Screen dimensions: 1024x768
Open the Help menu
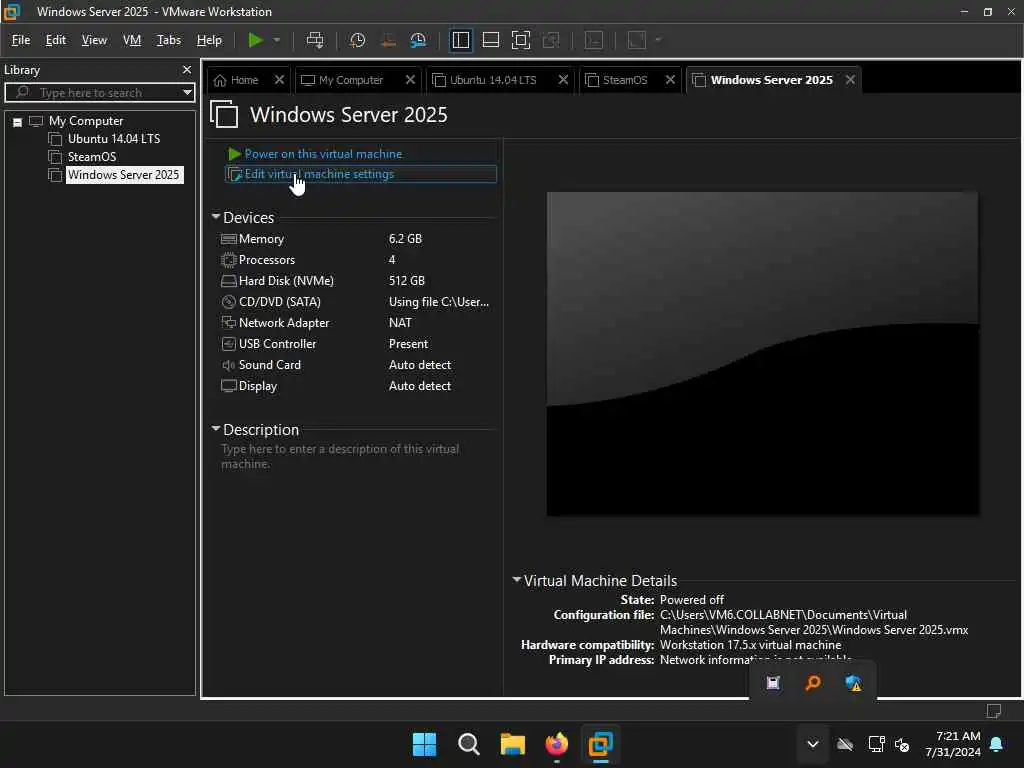209,40
